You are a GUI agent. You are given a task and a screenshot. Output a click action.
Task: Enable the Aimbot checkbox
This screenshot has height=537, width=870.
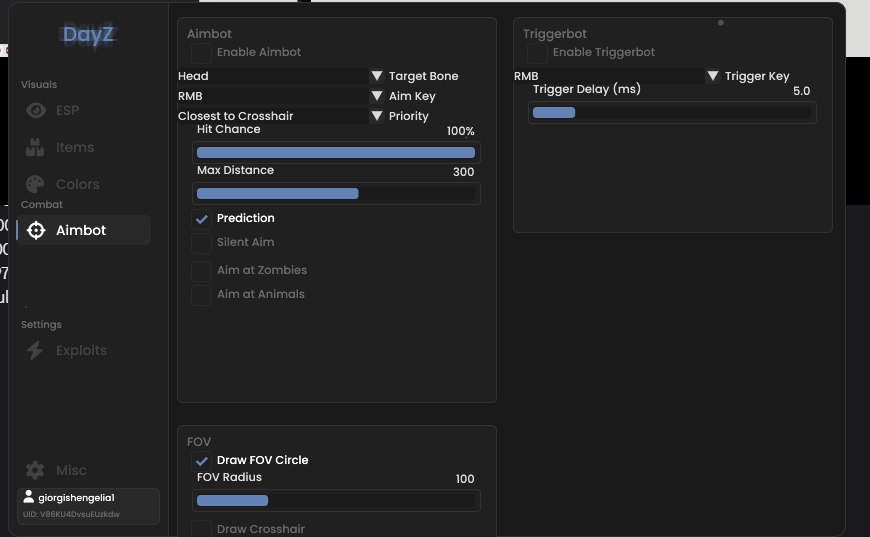coord(201,53)
